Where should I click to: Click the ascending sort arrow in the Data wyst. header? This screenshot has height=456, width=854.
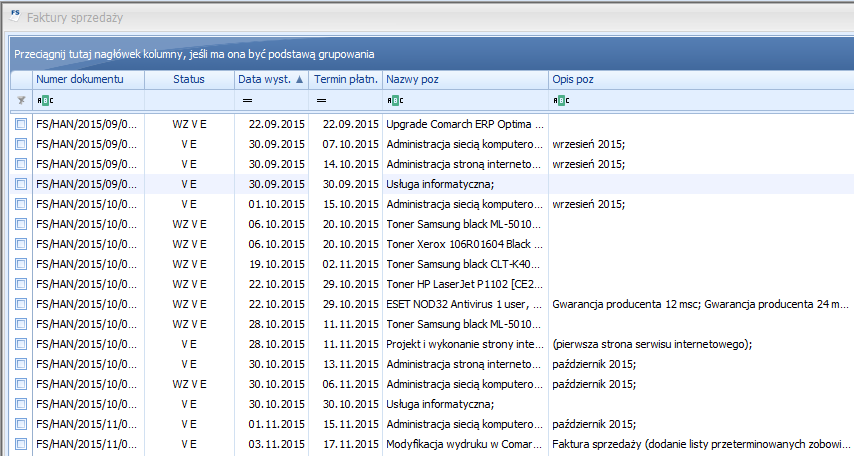300,80
